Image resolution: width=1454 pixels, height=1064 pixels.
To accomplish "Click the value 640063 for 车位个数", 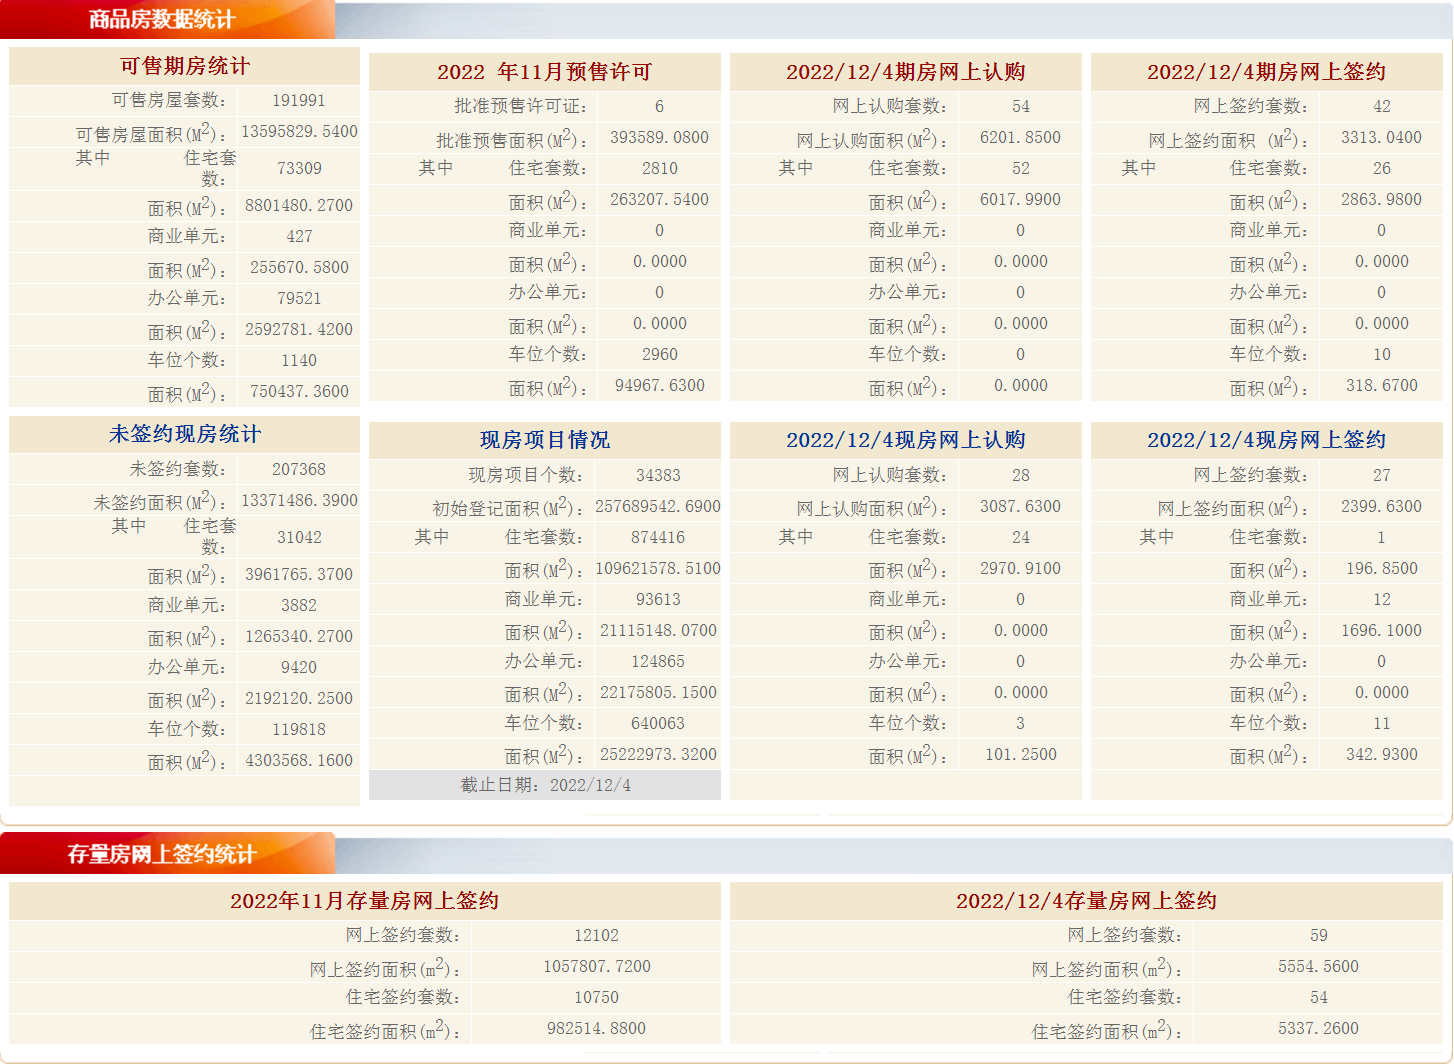I will click(x=658, y=723).
